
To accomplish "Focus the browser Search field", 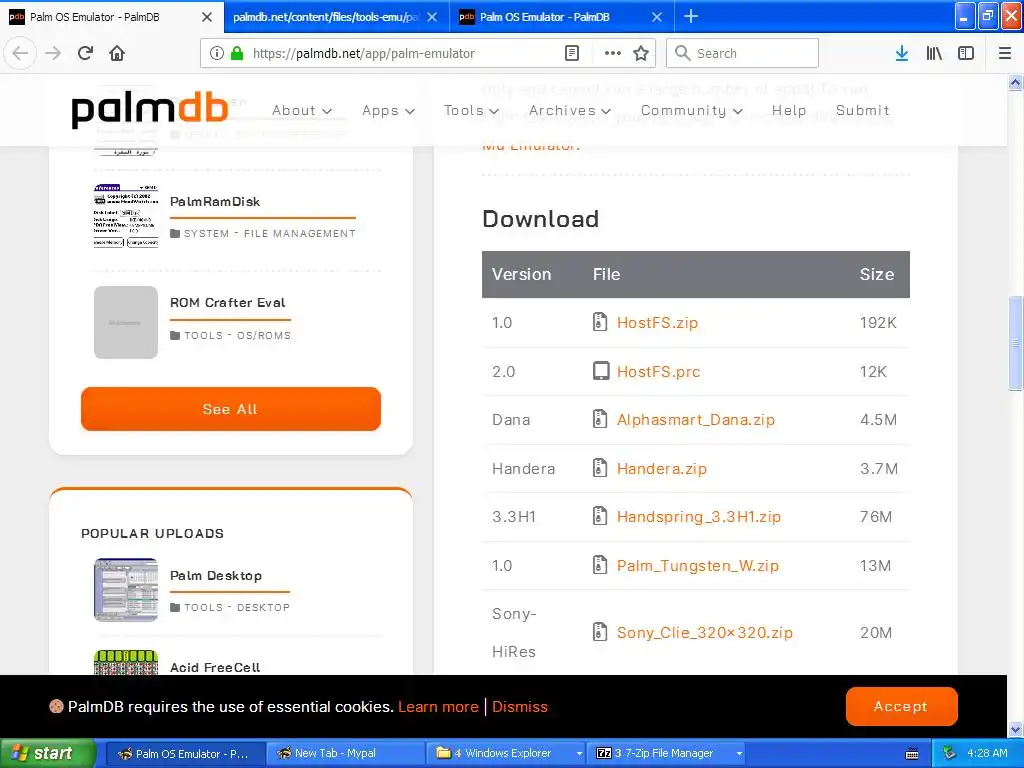I will pos(743,54).
